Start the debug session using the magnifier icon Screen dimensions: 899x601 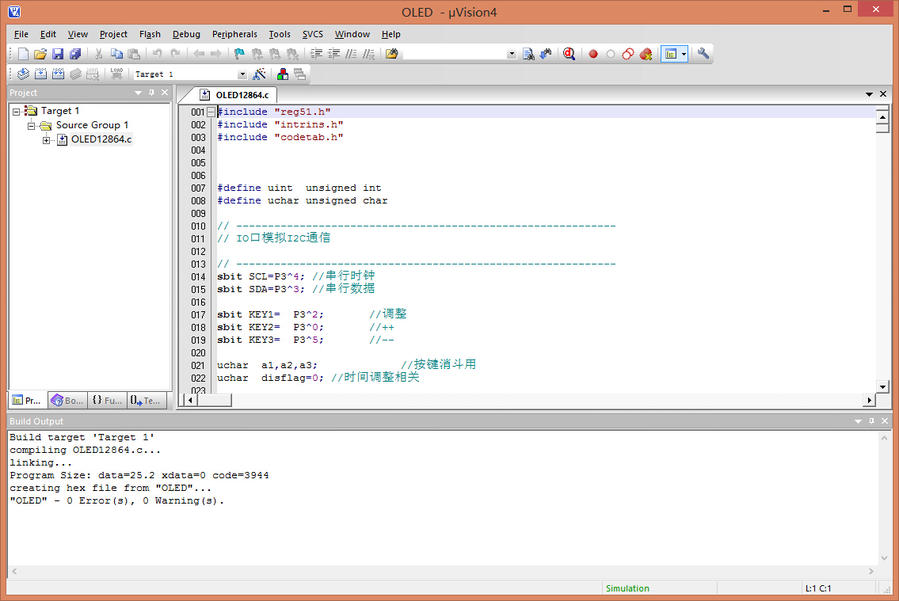[568, 54]
